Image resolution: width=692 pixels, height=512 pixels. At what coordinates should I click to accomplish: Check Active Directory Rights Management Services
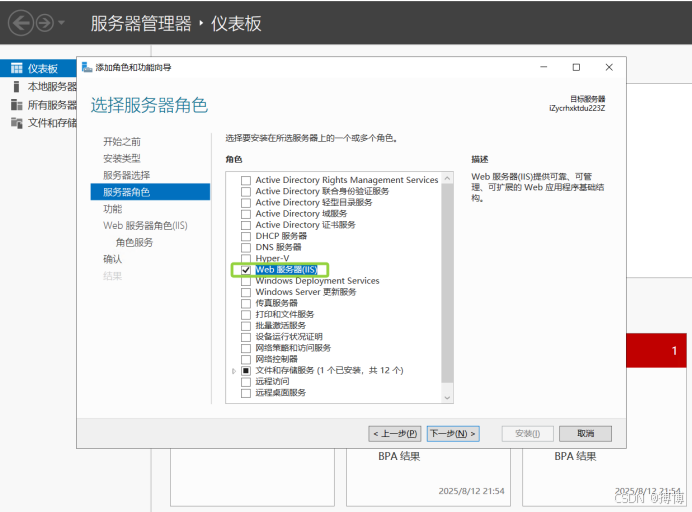pyautogui.click(x=246, y=180)
